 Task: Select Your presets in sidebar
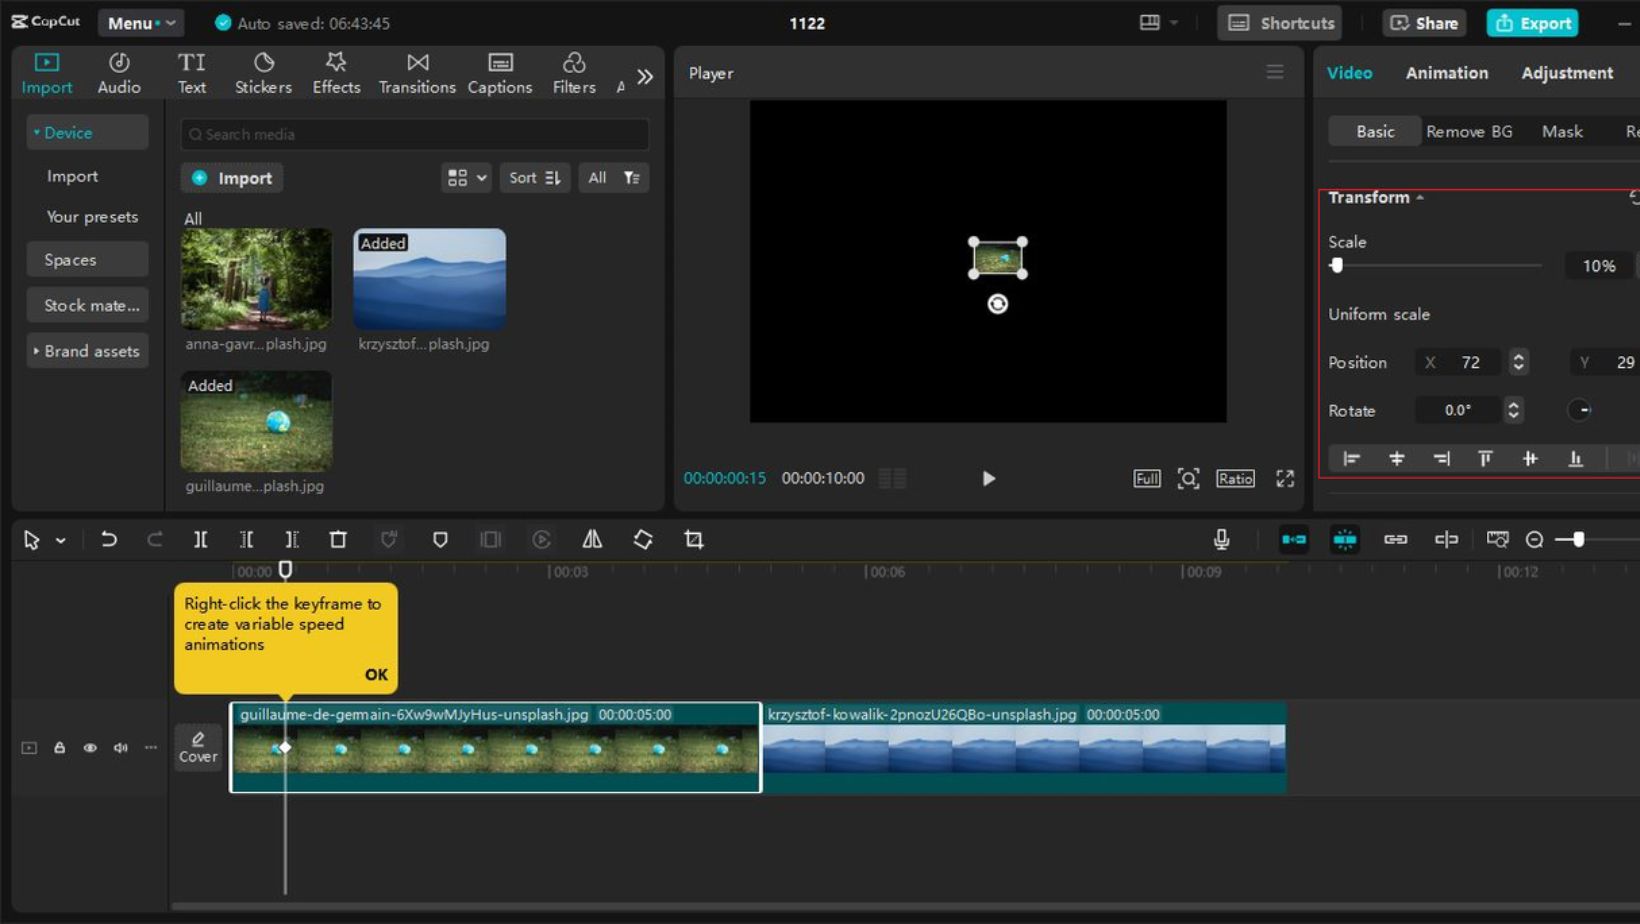(92, 216)
